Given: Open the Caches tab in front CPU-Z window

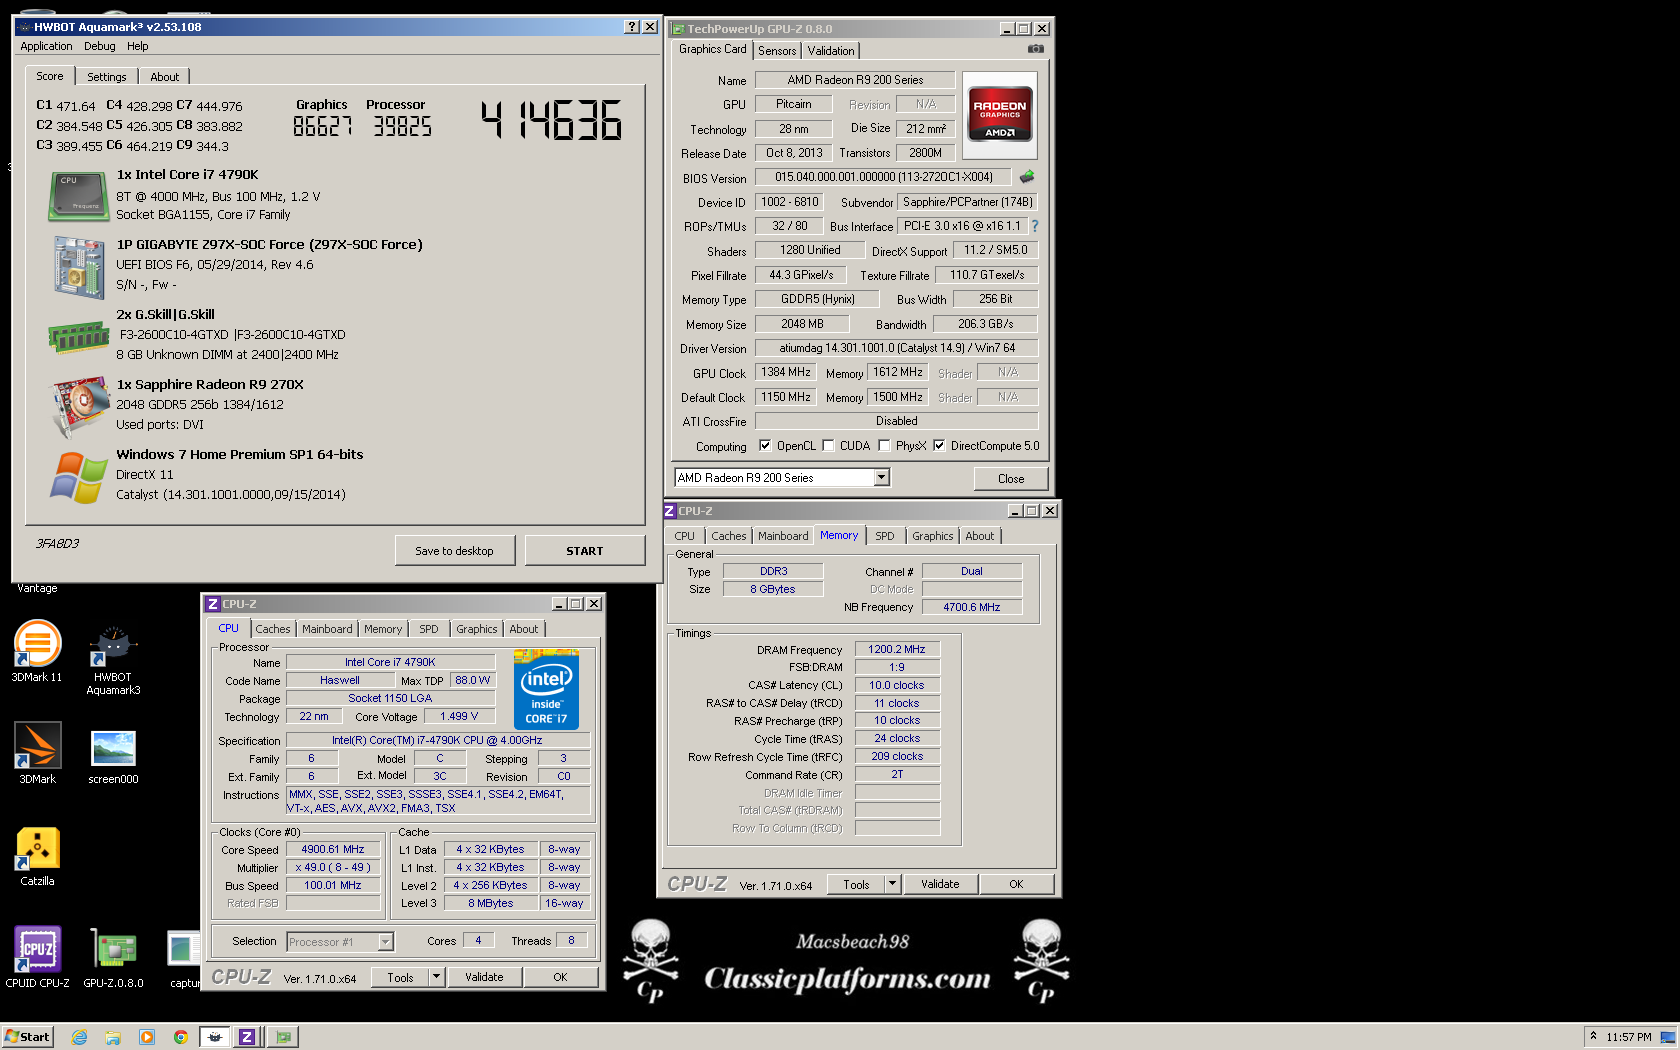Looking at the screenshot, I should (x=272, y=629).
